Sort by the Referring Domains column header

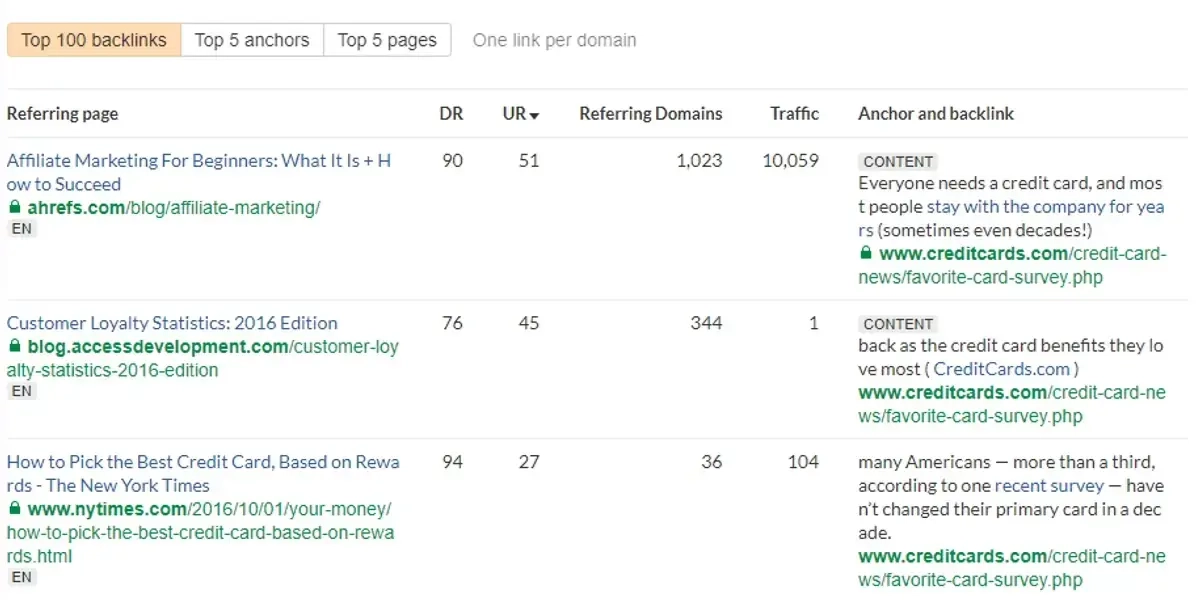[x=650, y=114]
